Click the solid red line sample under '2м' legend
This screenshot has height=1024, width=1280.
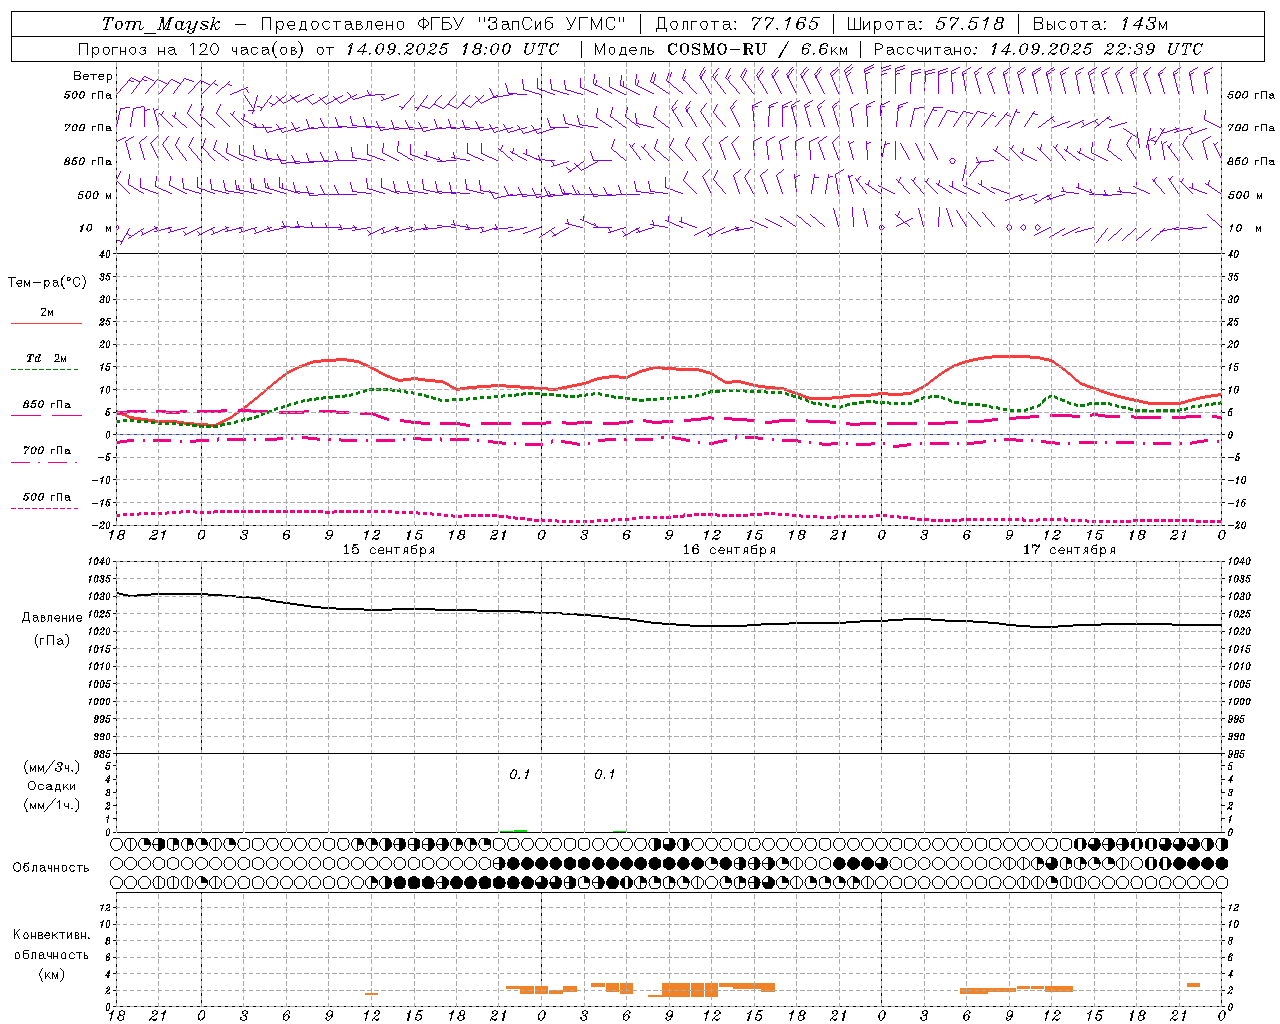[46, 323]
